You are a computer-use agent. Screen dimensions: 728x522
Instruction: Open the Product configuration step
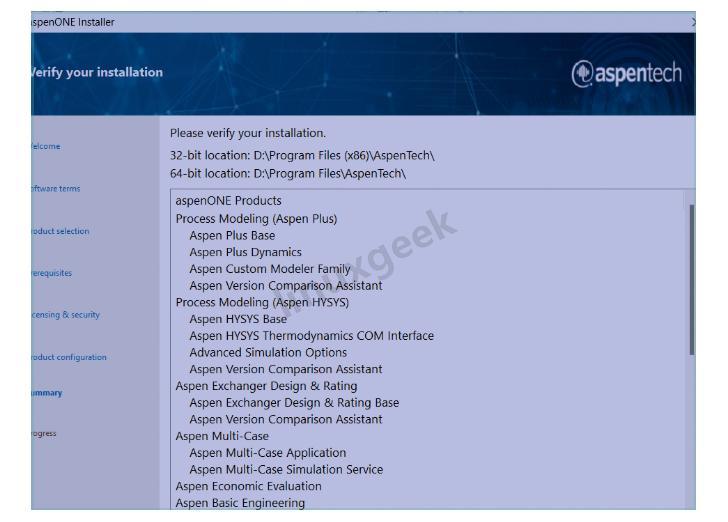coord(69,357)
